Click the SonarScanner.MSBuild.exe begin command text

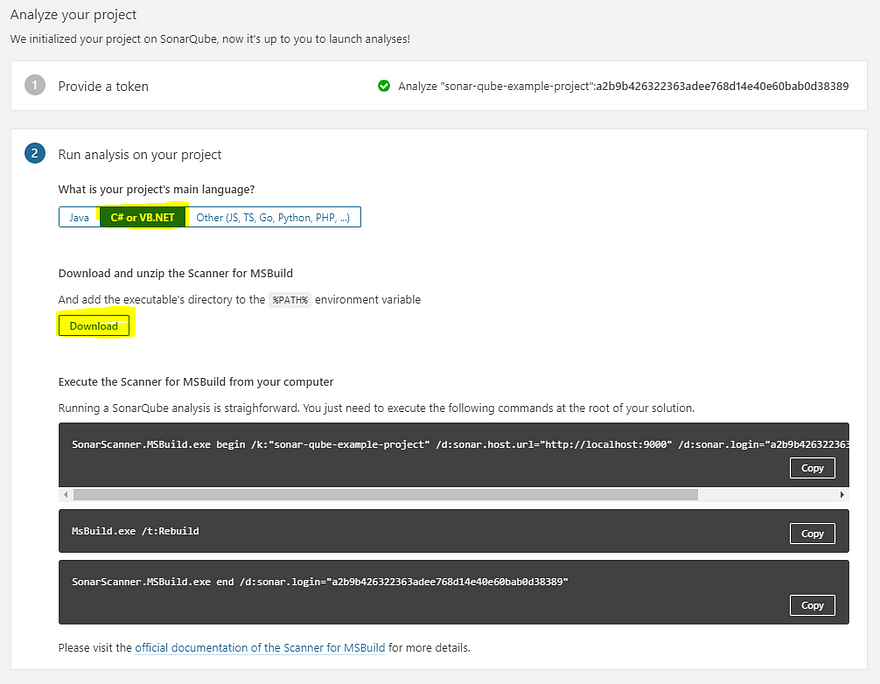(x=460, y=444)
